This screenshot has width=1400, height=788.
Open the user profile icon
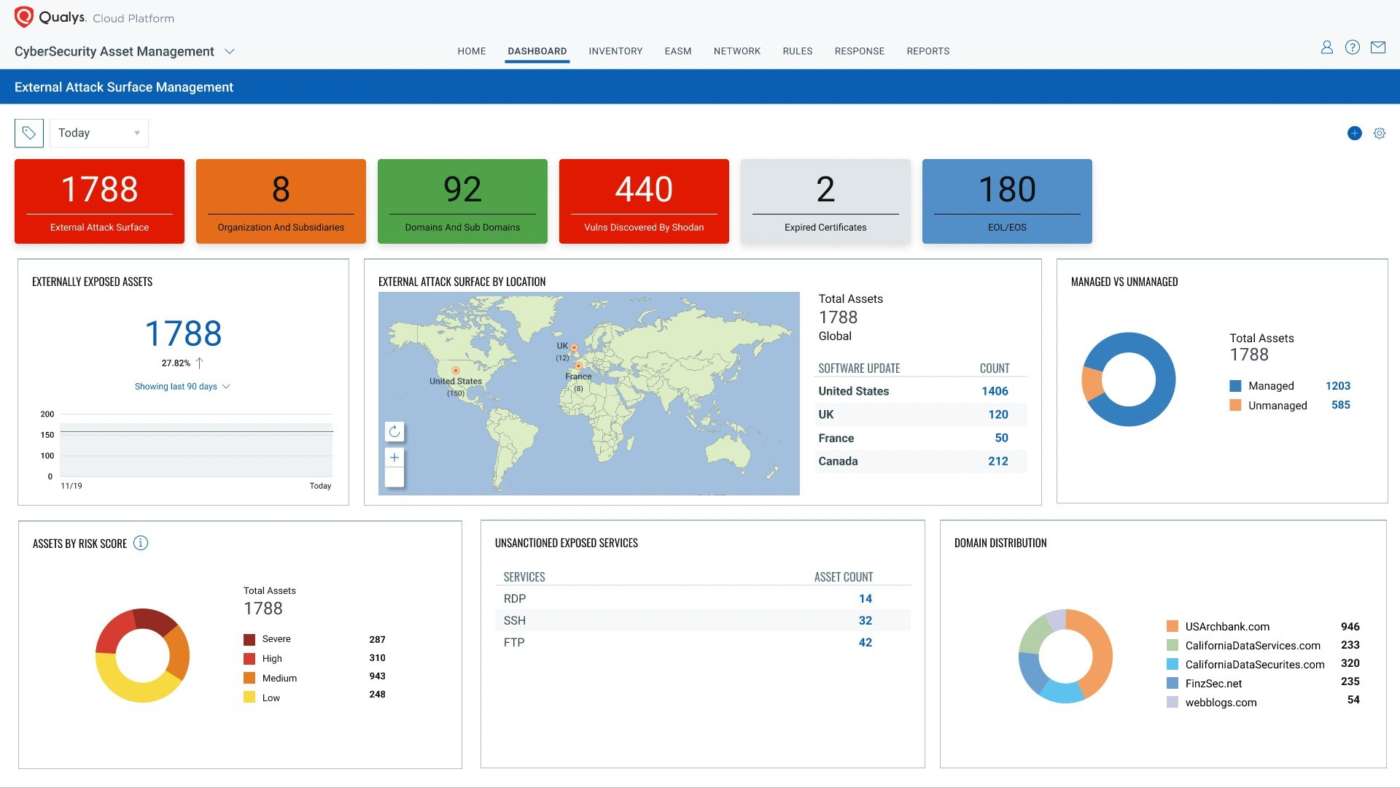point(1326,47)
